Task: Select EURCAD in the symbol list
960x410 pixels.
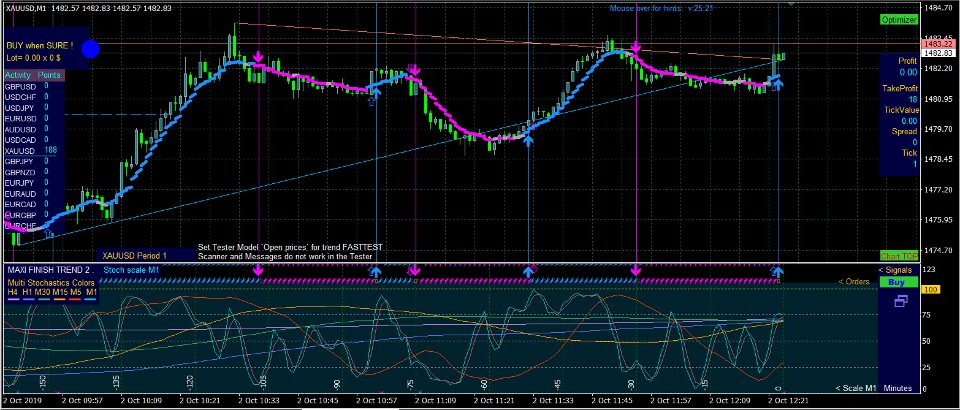Action: click(x=20, y=204)
